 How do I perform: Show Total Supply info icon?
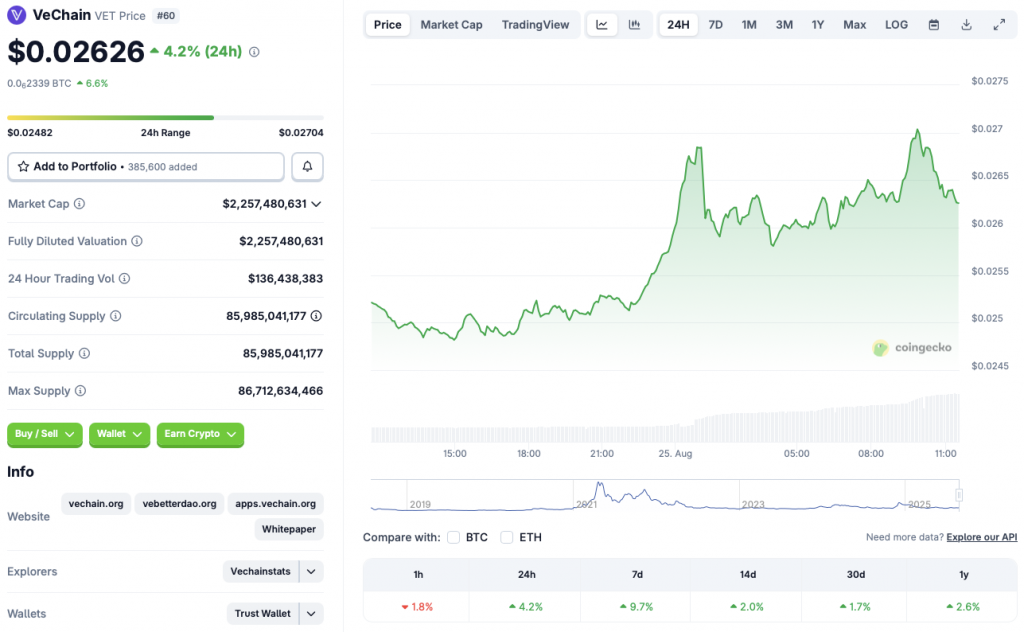(84, 353)
